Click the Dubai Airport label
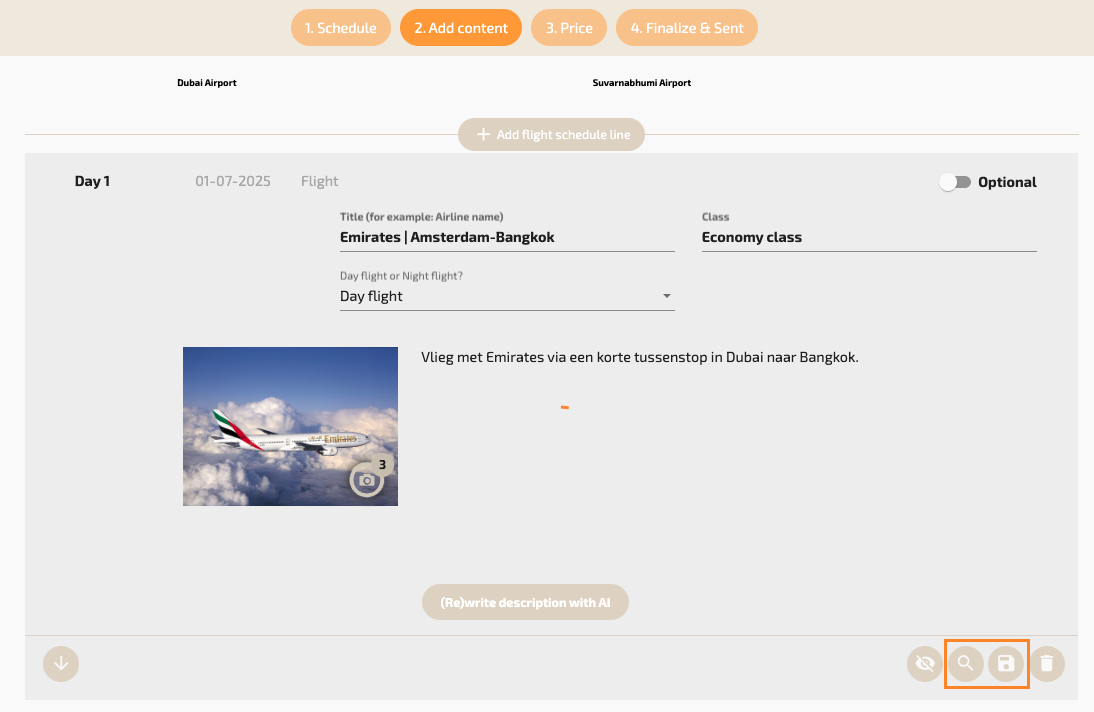Screen dimensions: 1094x712 (x=207, y=82)
